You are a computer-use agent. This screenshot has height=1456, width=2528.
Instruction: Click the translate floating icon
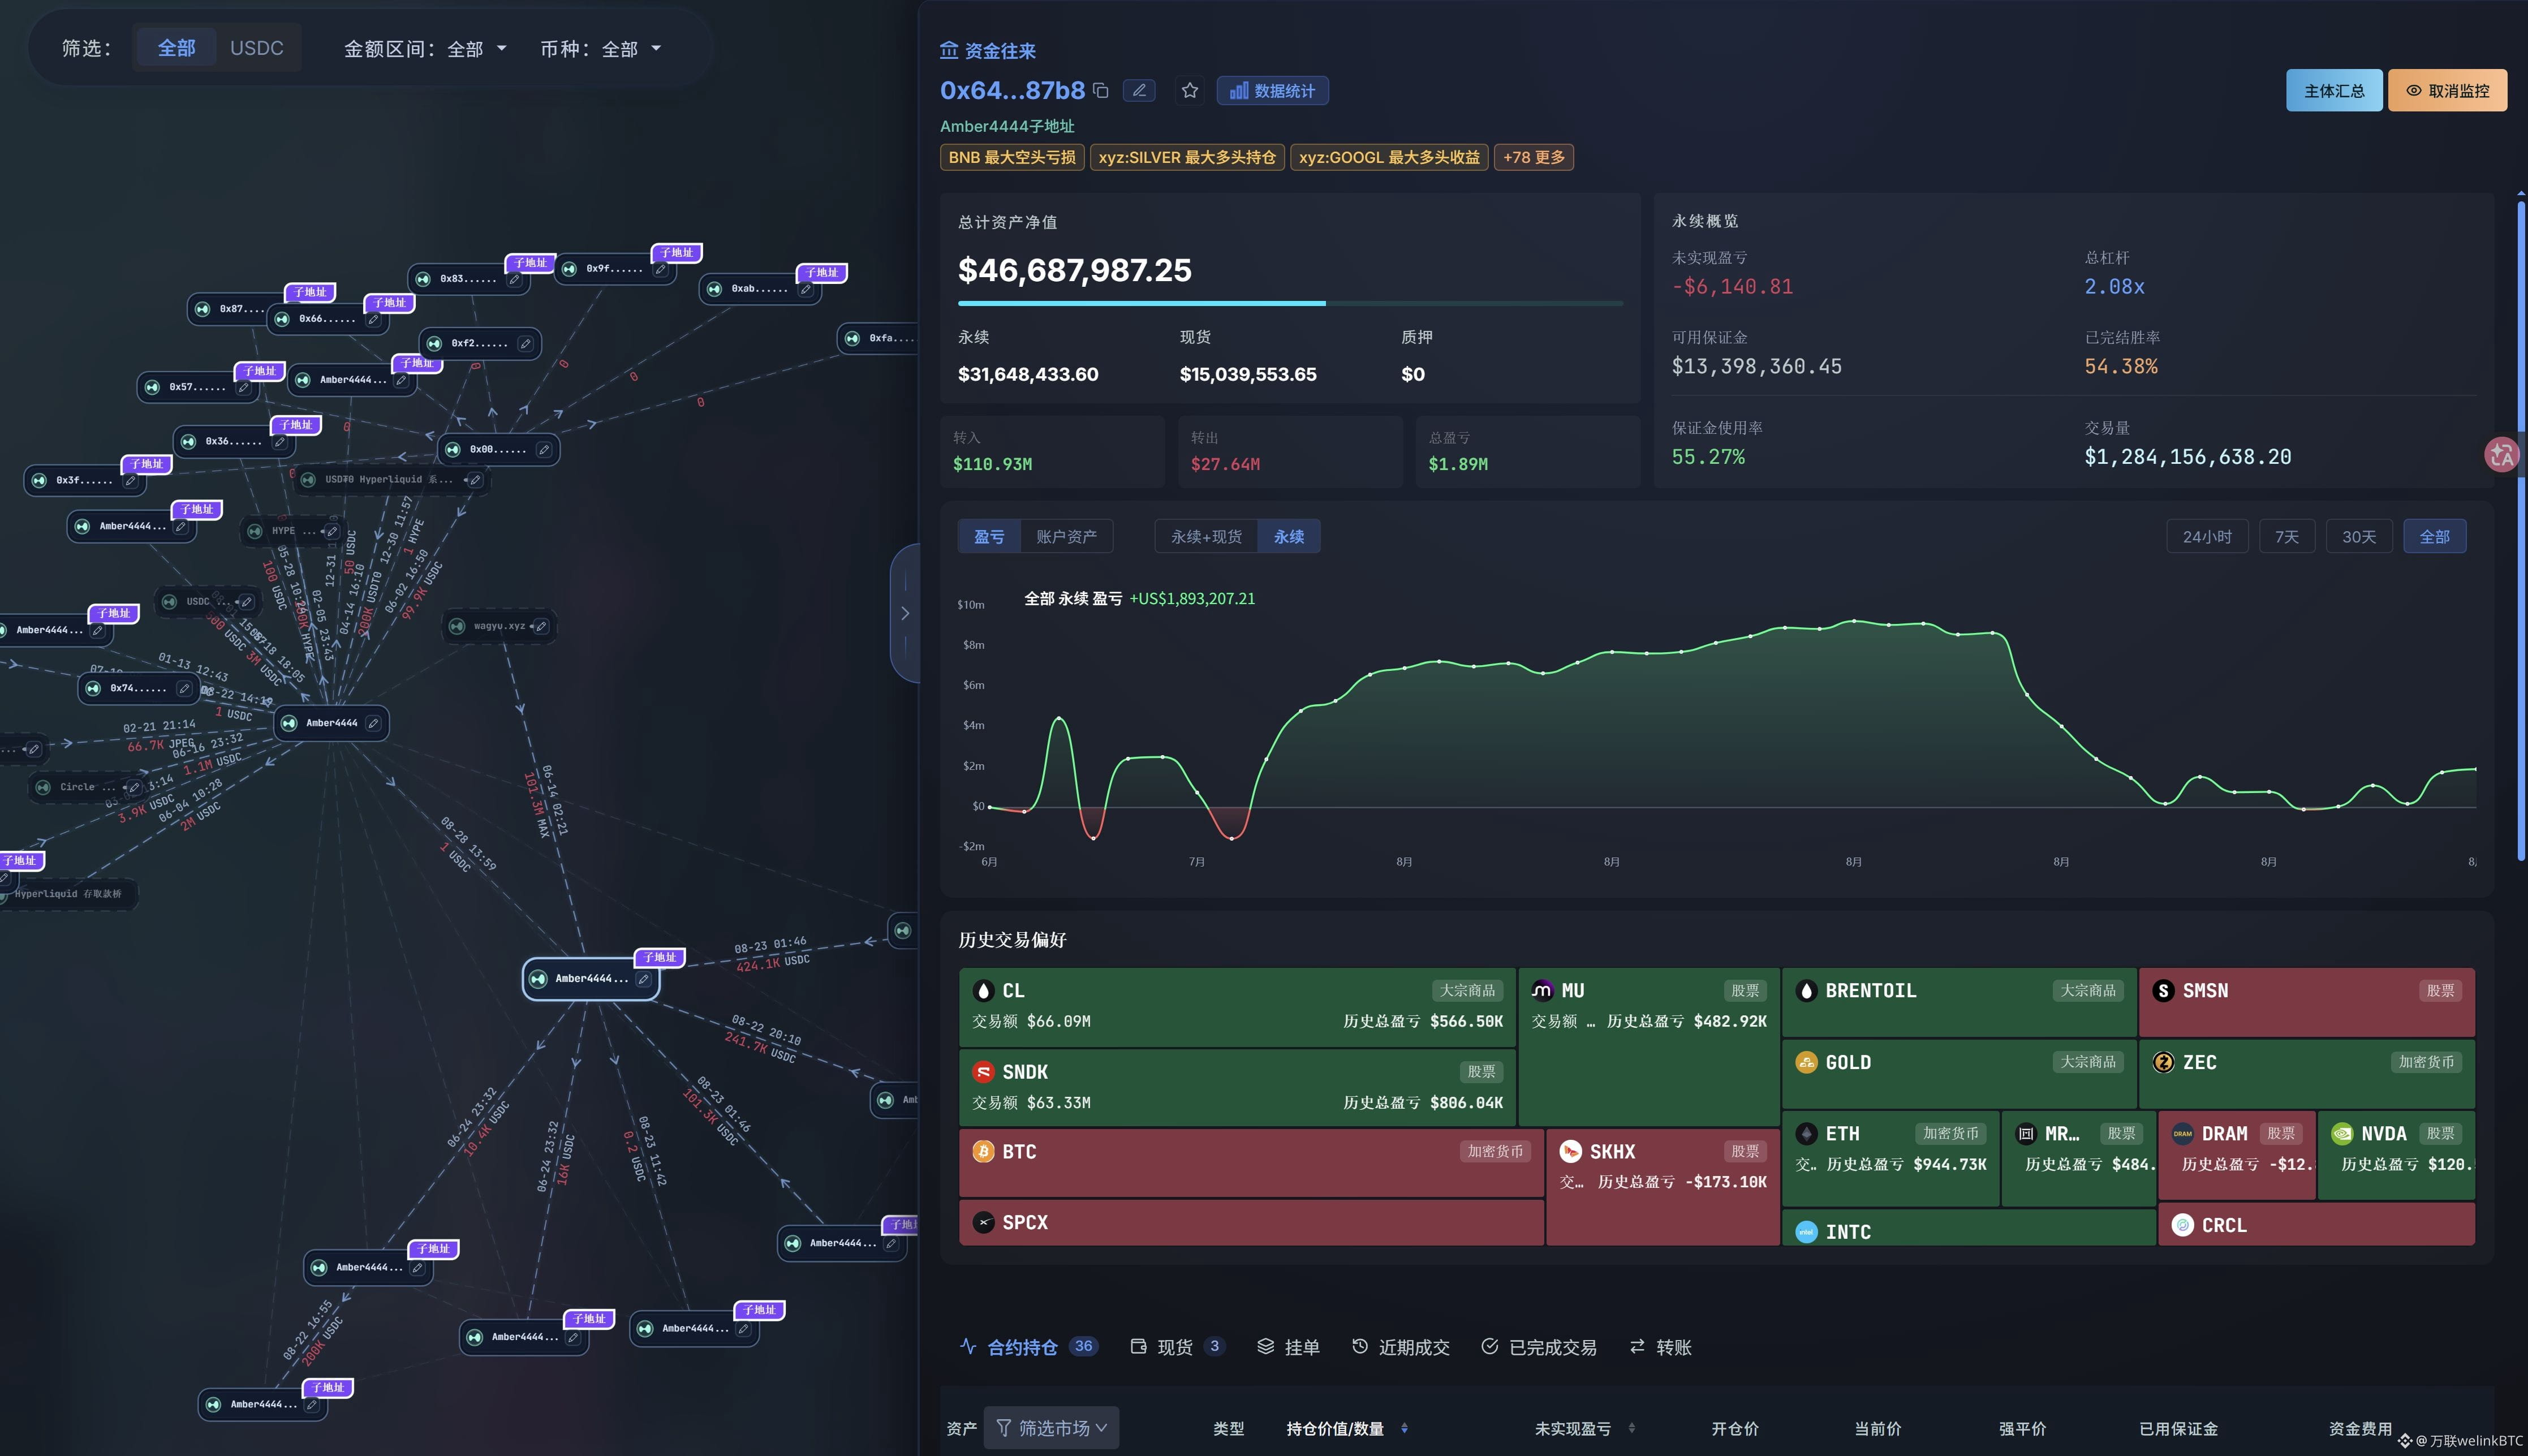pos(2502,455)
